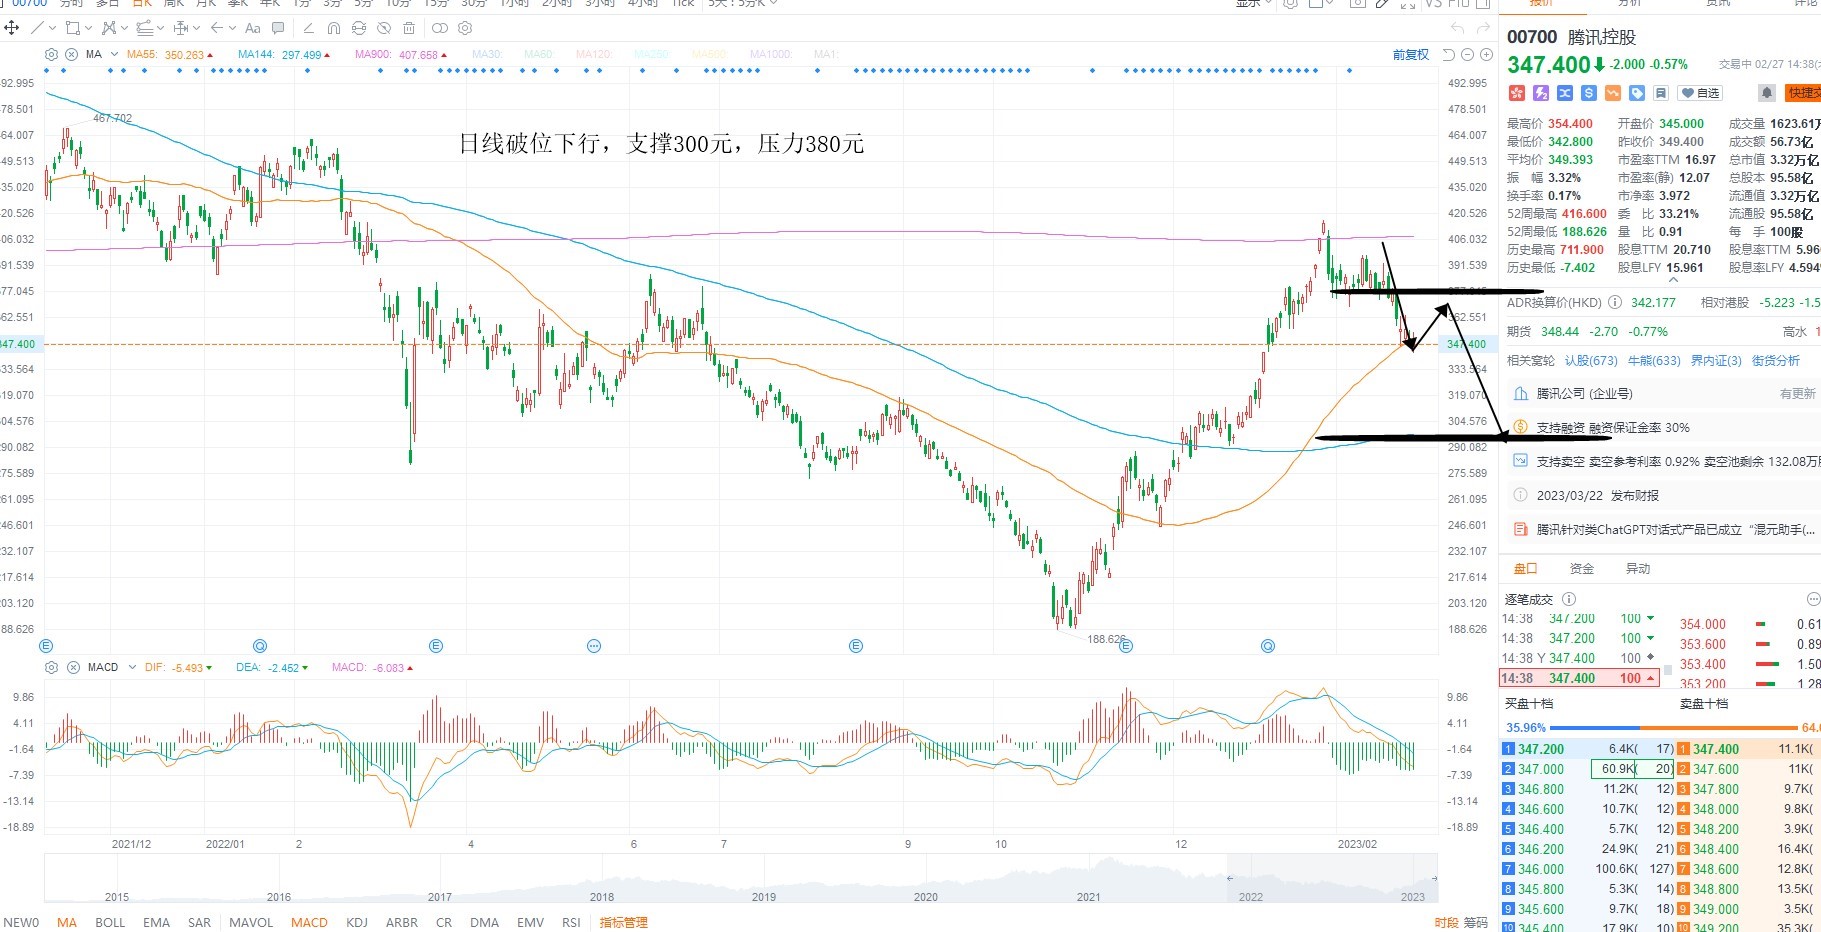Delete all drawings with trash icon

409,28
